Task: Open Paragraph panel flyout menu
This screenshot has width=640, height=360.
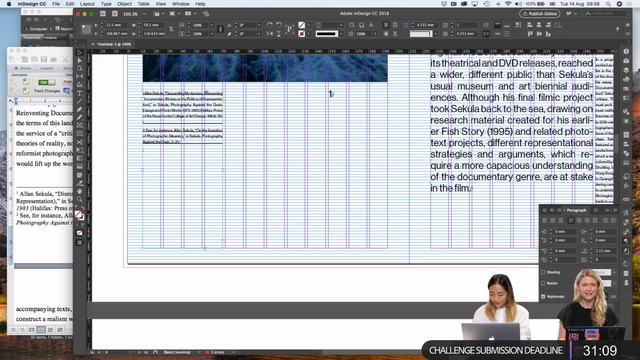Action: click(x=616, y=210)
